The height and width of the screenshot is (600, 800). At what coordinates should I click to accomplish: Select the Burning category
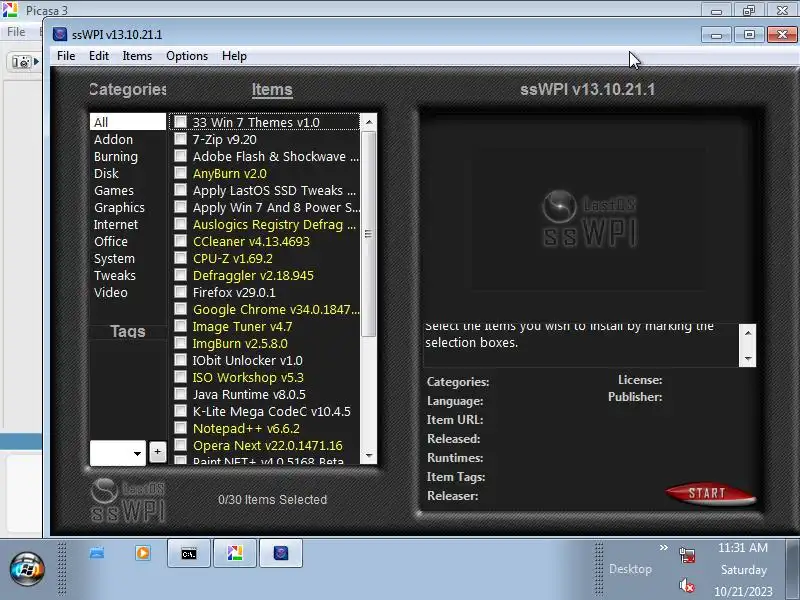128,156
